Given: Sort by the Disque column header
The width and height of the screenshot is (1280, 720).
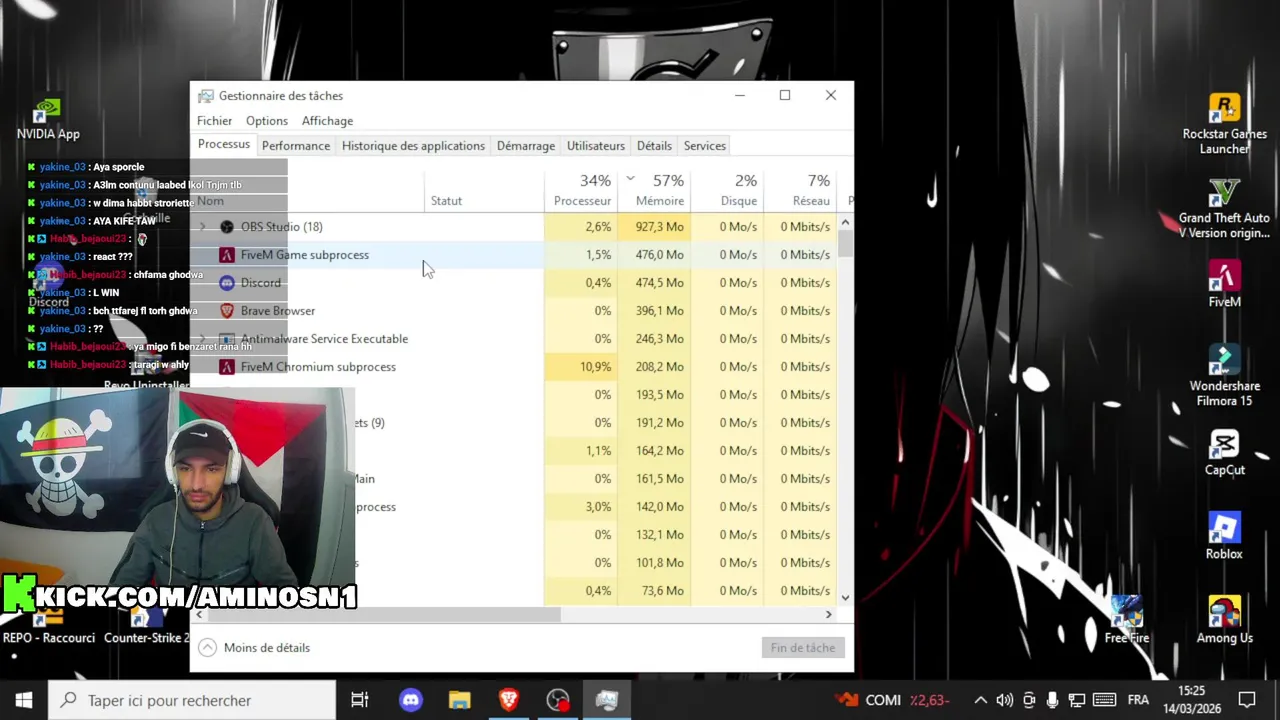Looking at the screenshot, I should point(728,190).
